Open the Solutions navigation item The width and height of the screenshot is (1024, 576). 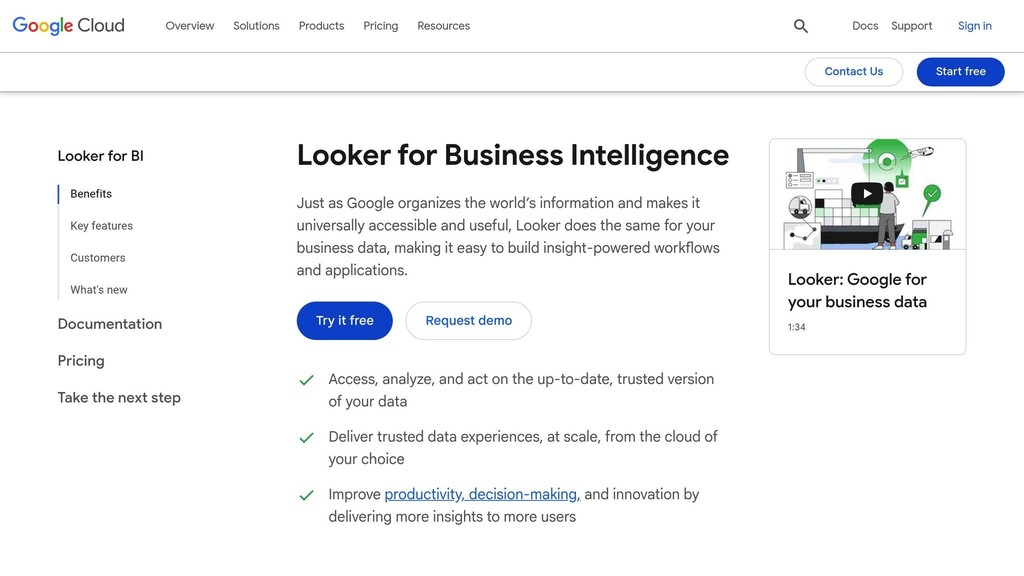(256, 25)
